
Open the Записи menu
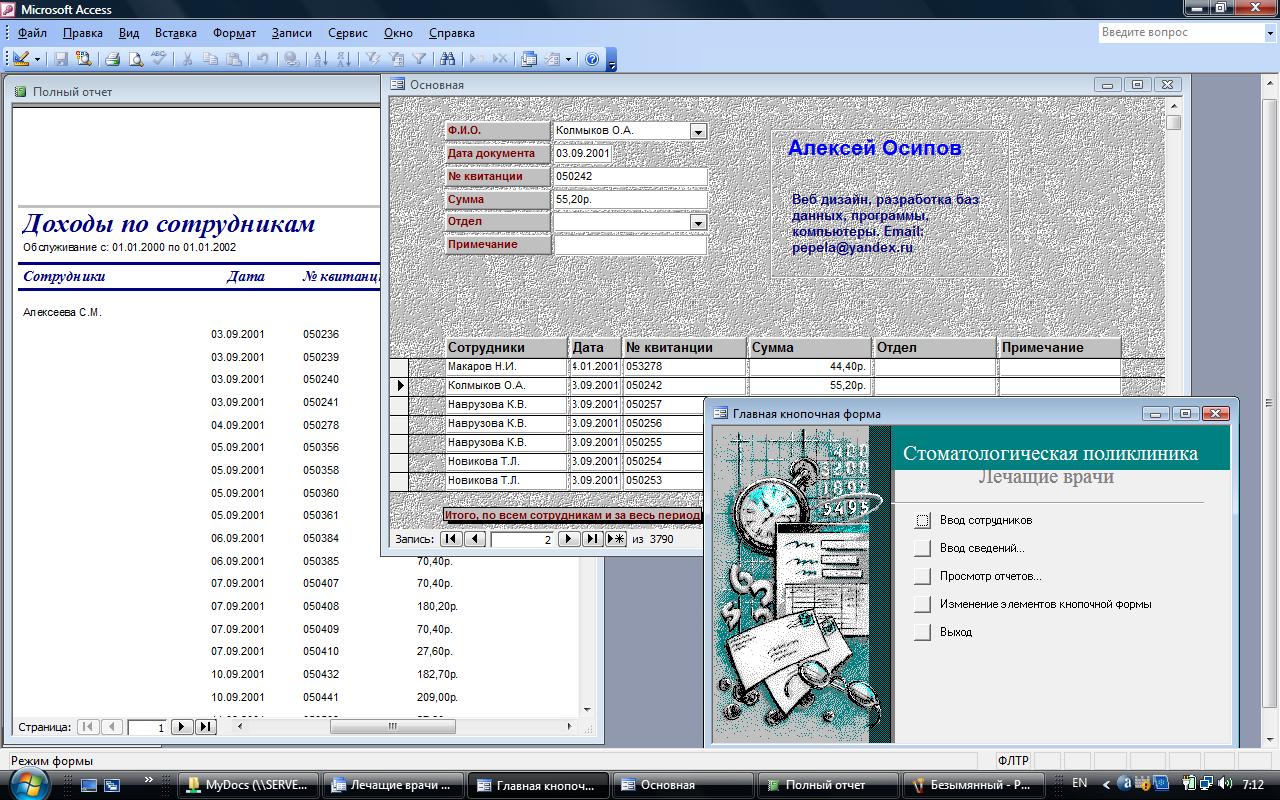(x=291, y=33)
